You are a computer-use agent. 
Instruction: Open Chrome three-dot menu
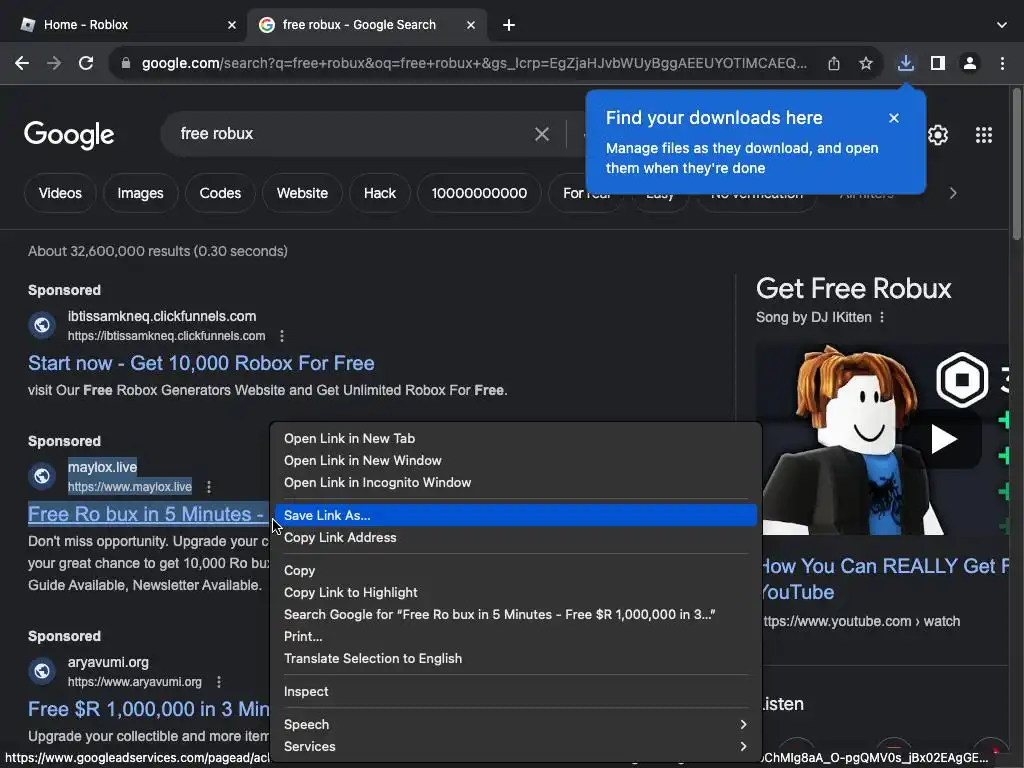click(1002, 63)
